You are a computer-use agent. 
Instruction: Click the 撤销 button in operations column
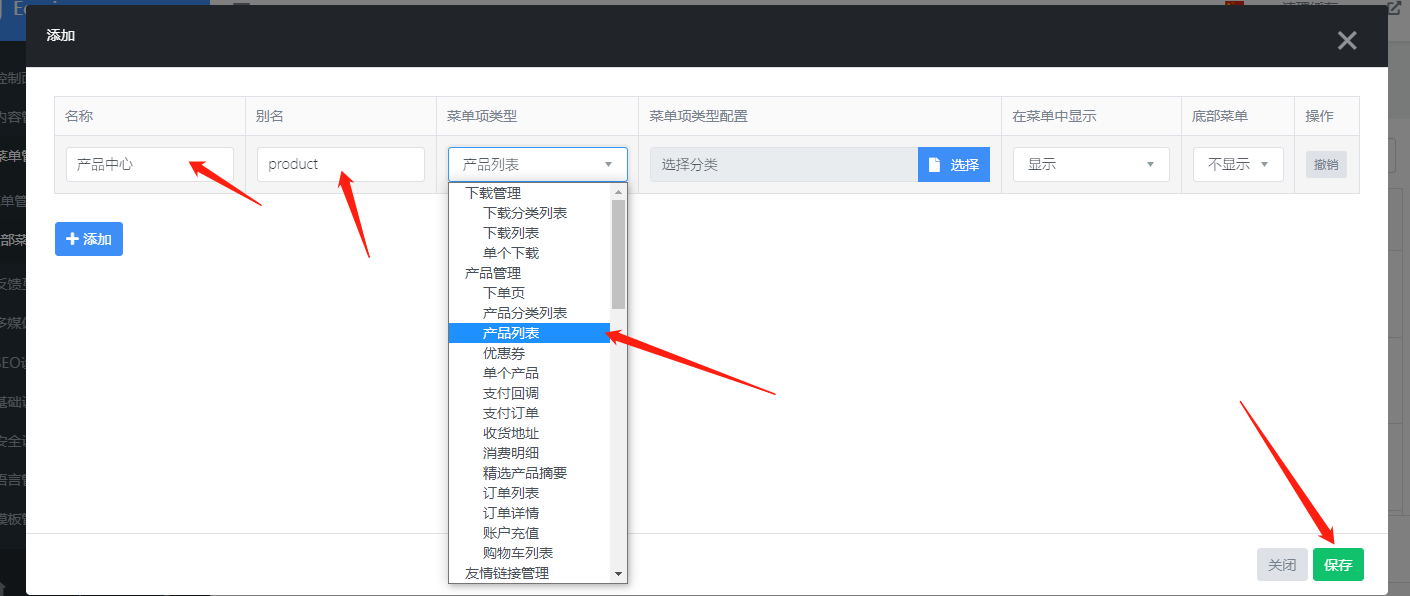tap(1325, 165)
